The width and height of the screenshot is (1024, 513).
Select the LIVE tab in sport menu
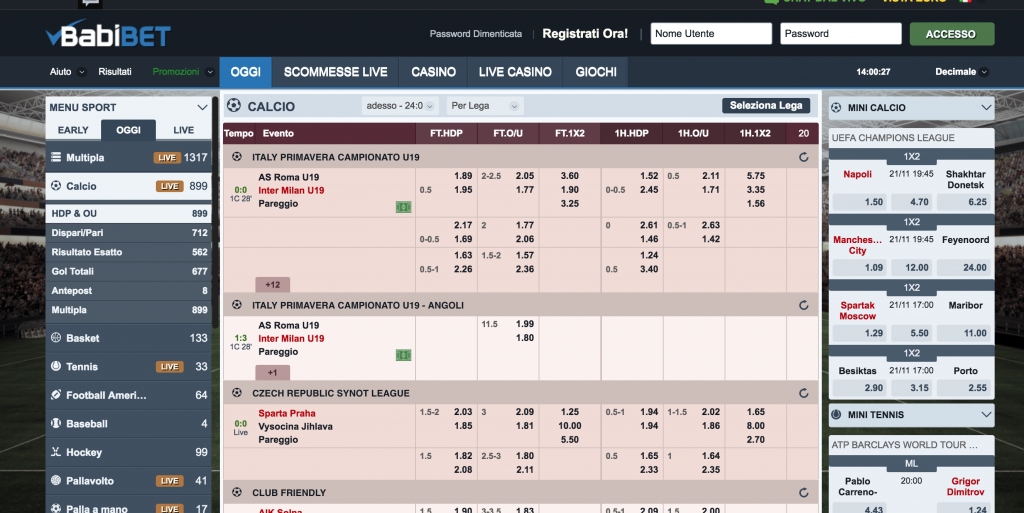pyautogui.click(x=184, y=130)
